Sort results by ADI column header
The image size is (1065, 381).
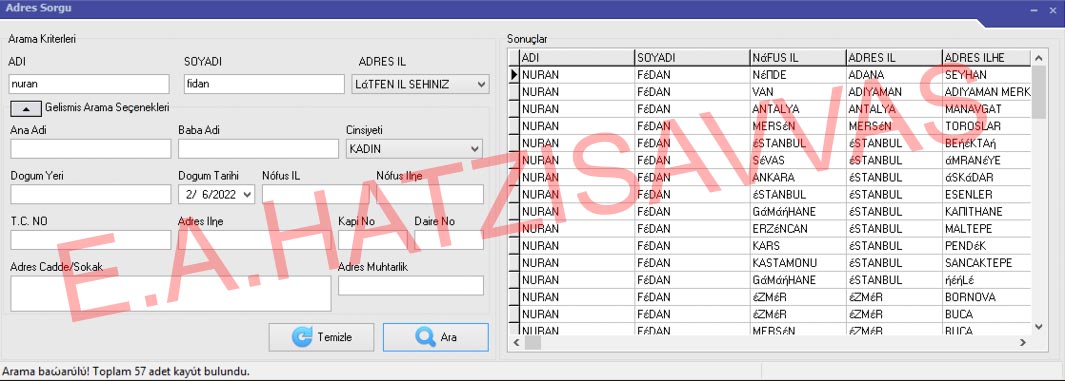pos(577,58)
